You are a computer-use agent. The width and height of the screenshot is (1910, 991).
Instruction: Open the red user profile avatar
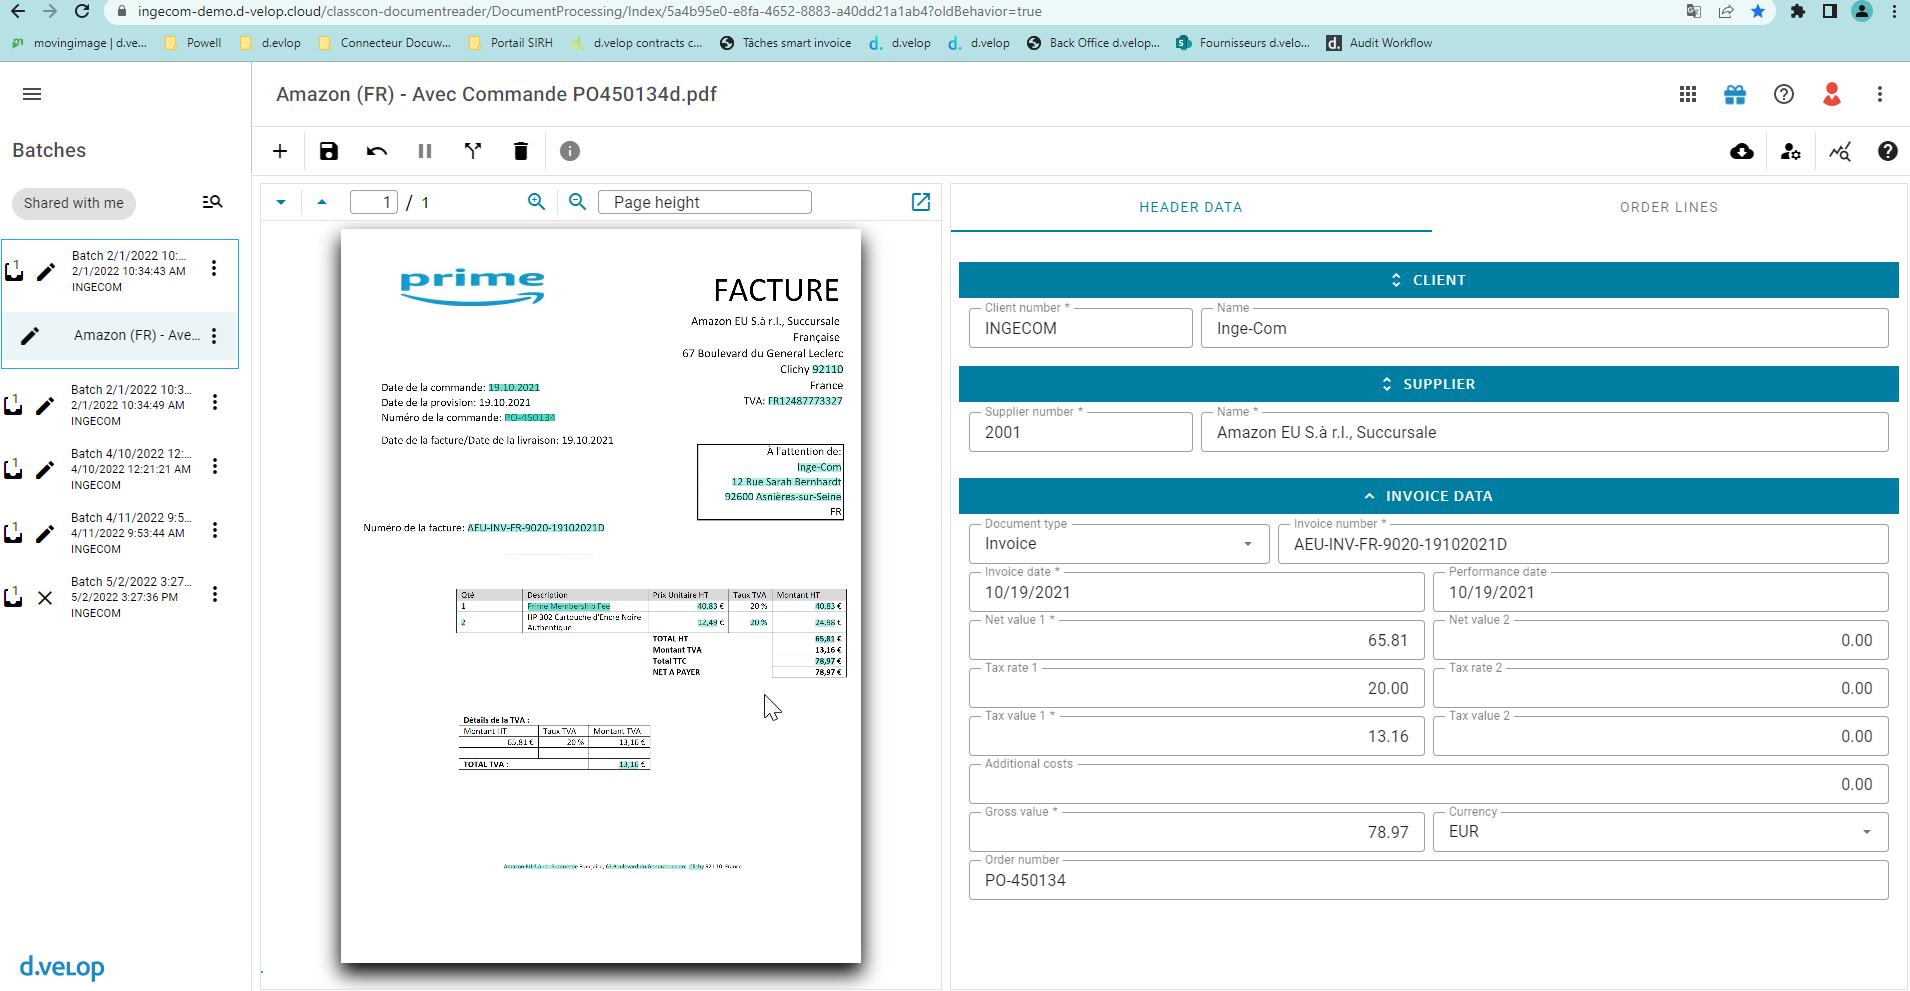coord(1832,94)
